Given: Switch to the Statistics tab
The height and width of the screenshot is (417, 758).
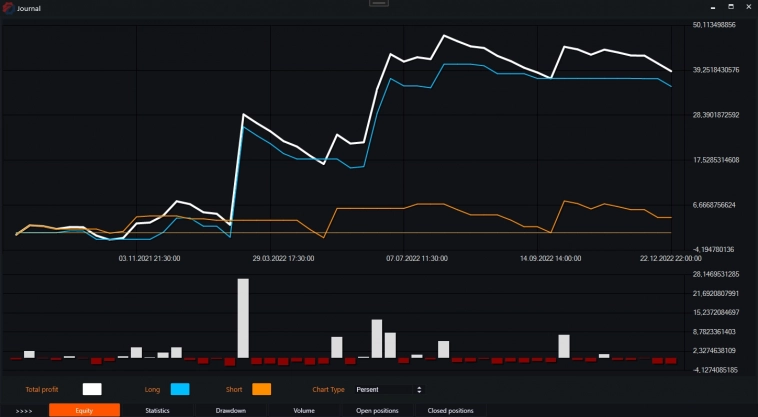Looking at the screenshot, I should coord(157,410).
